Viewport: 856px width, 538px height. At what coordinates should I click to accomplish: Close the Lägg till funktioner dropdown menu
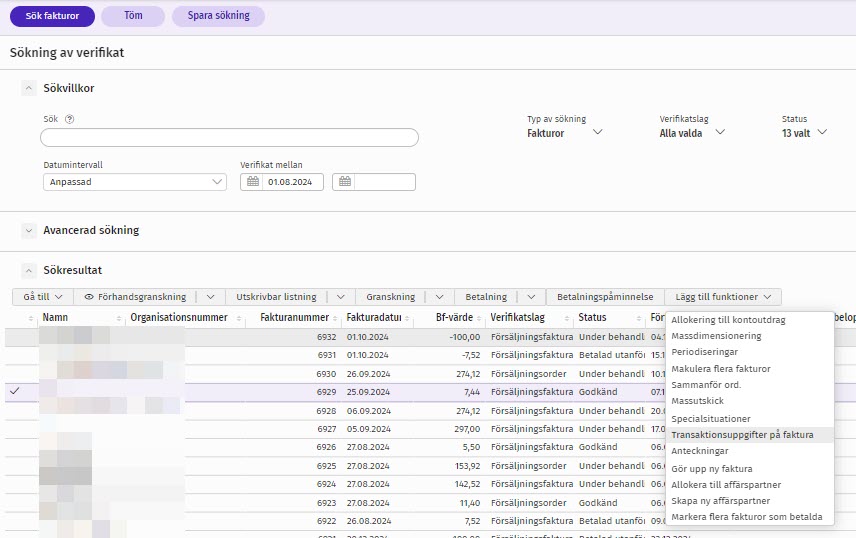(x=723, y=297)
